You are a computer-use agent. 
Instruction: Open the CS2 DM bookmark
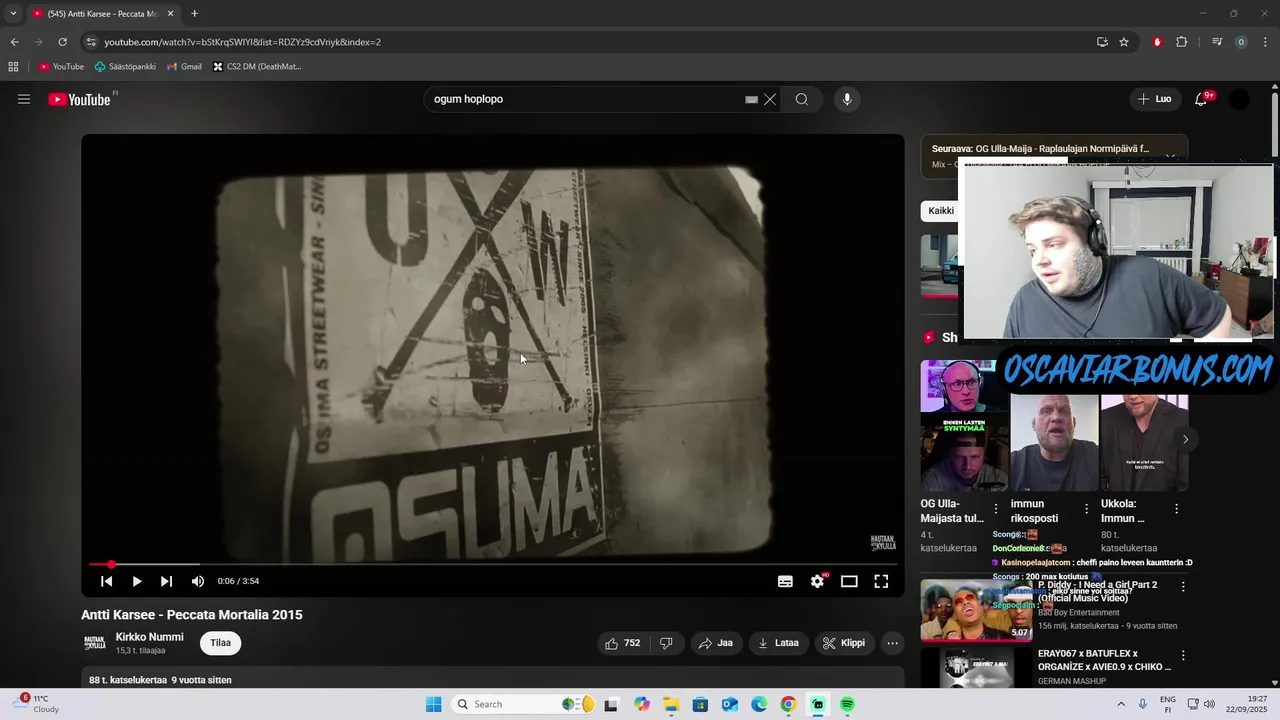coord(257,67)
